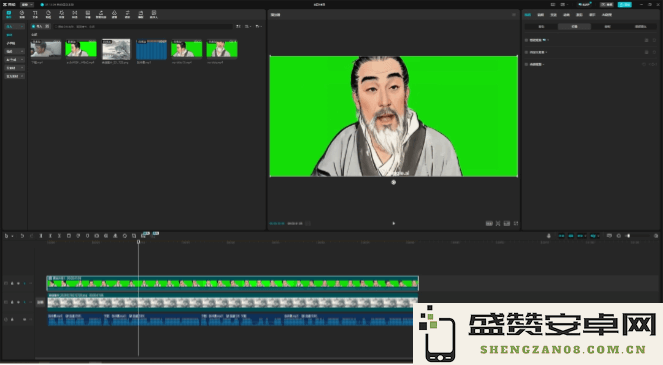Open the Media panel in the top toolbar
The width and height of the screenshot is (663, 365).
(x=9, y=14)
